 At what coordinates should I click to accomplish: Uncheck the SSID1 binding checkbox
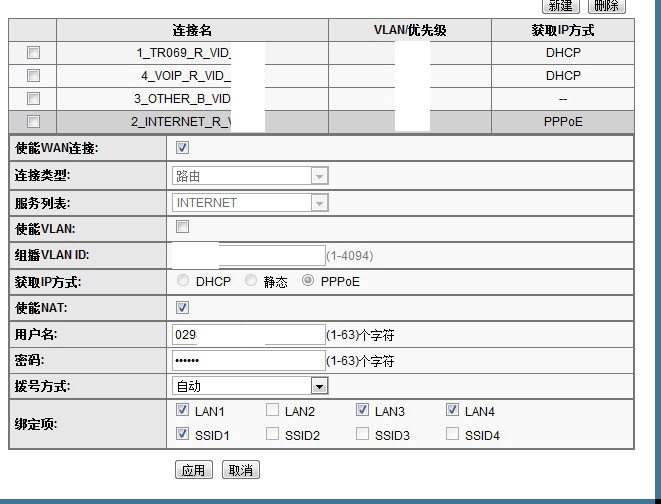(x=183, y=434)
